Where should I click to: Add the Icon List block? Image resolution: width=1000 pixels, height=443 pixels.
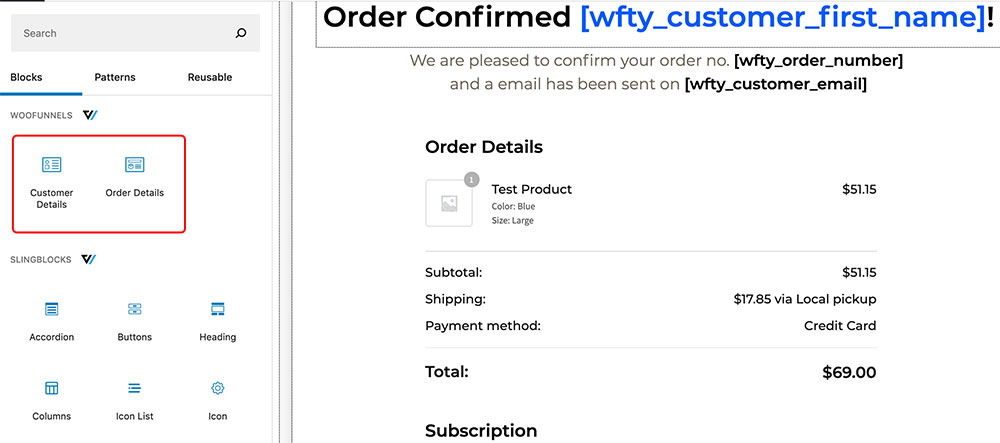(135, 401)
